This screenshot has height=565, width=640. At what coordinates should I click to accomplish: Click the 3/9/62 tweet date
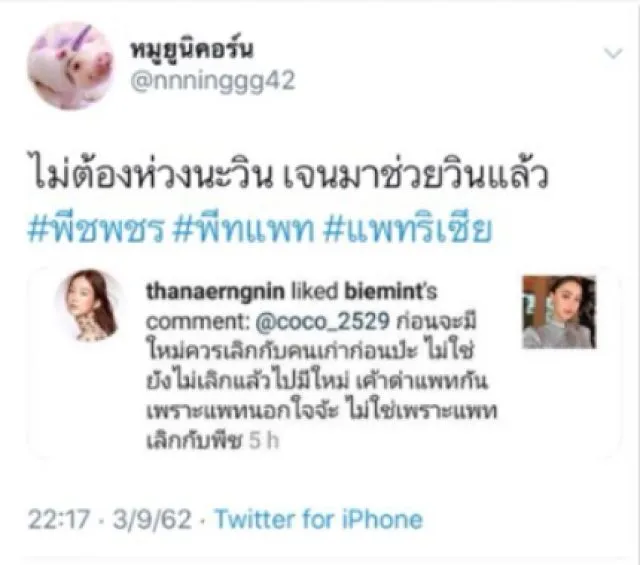152,519
